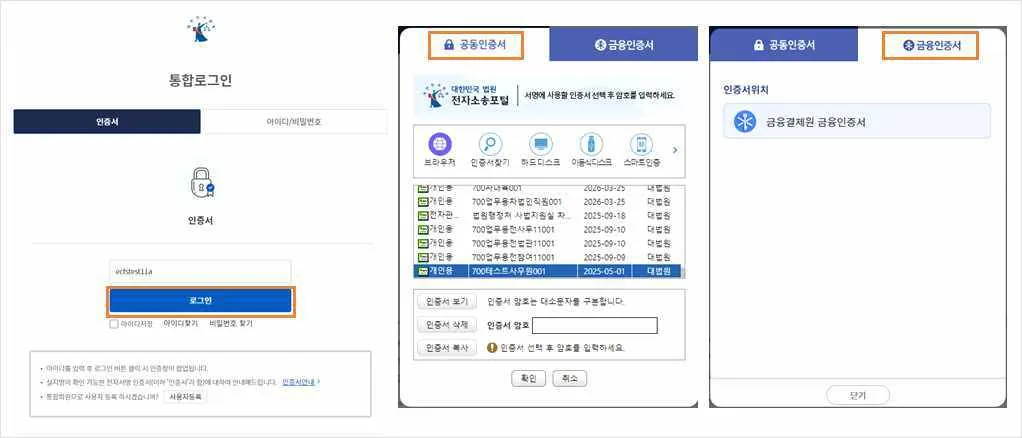Click the 금융결제원 snowflake icon
Image resolution: width=1022 pixels, height=438 pixels.
[745, 122]
